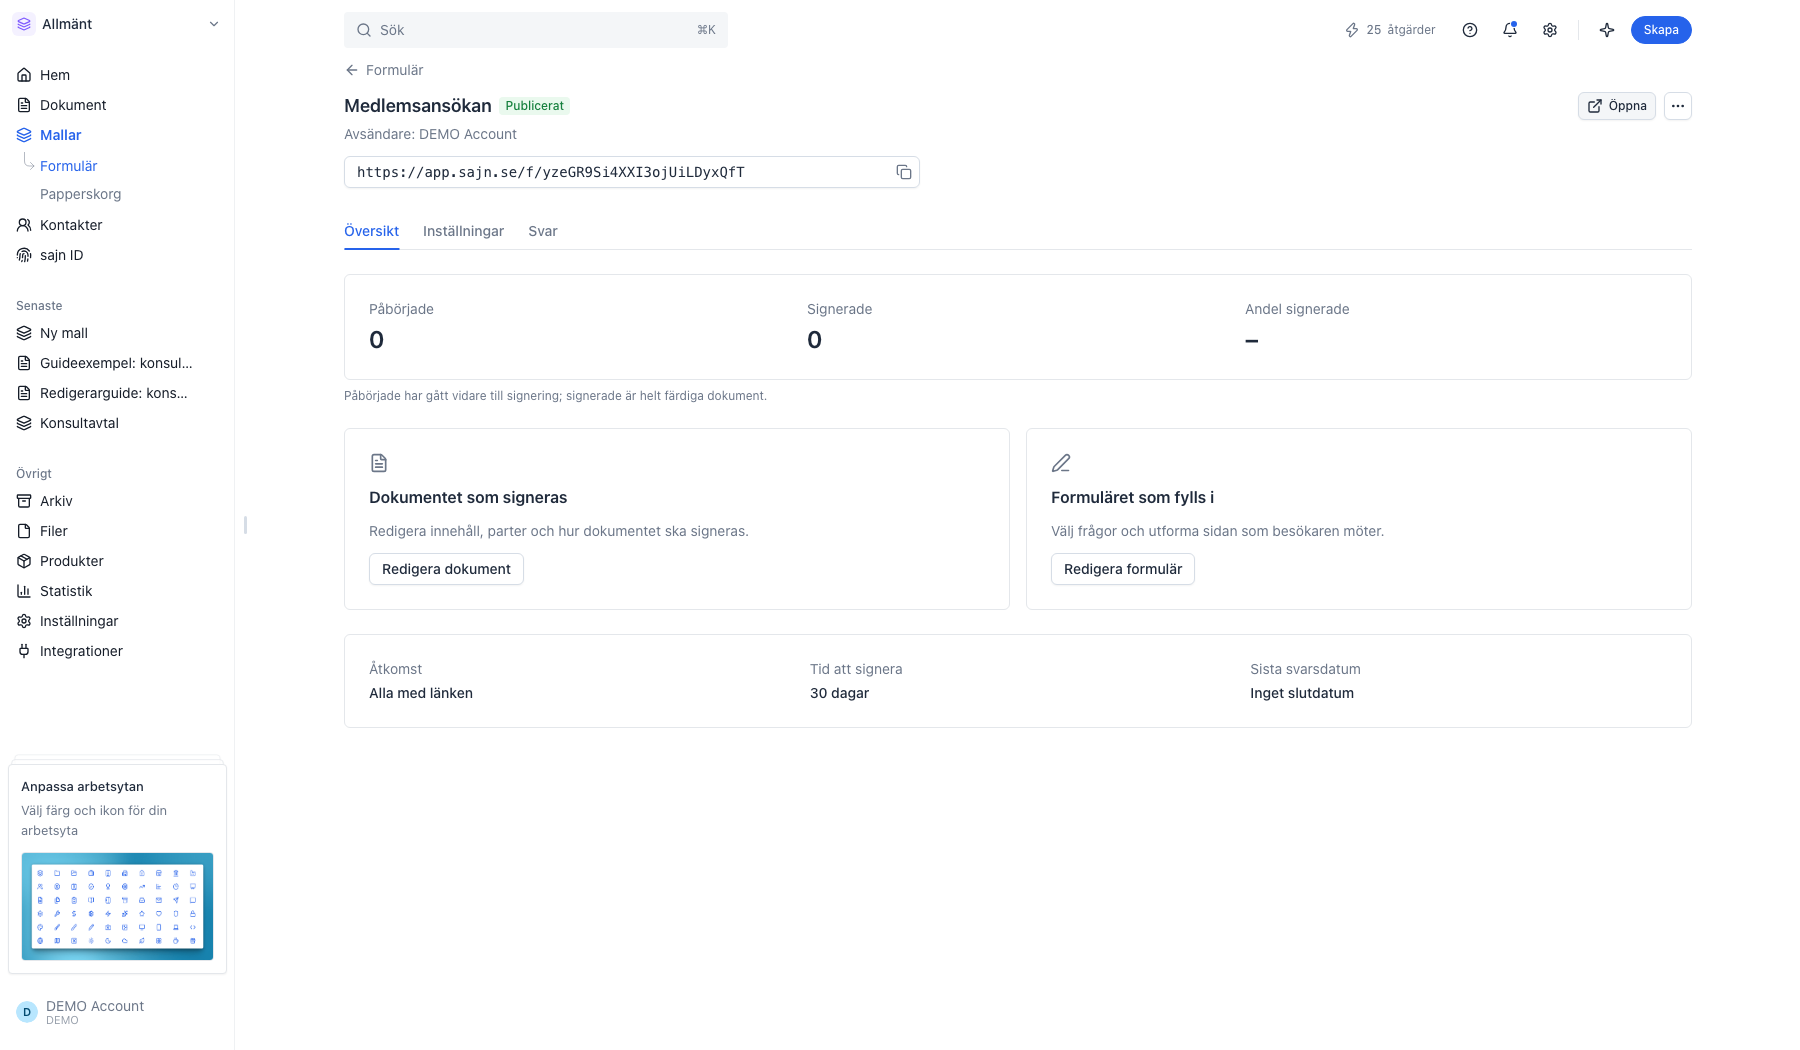
Task: Open the Anpassa arbetsytan icon thumbnail
Action: pos(117,906)
